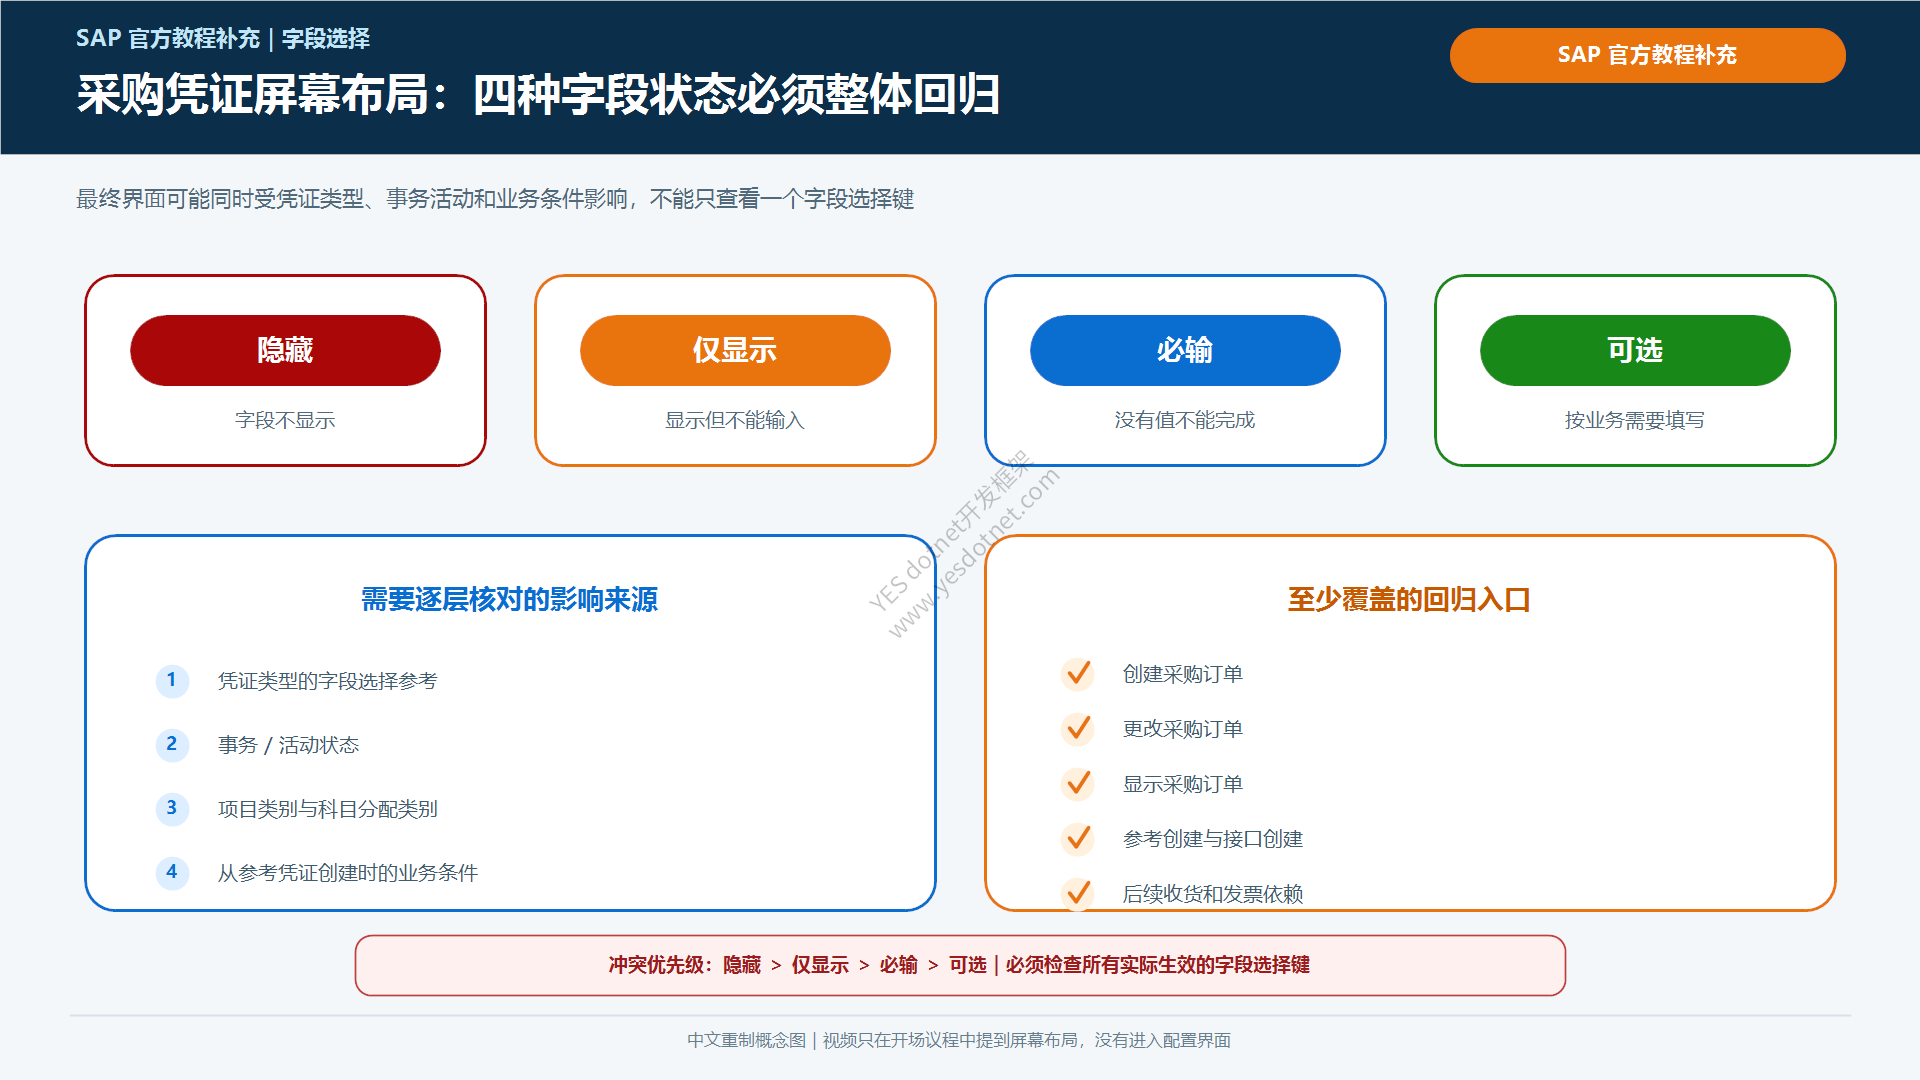Viewport: 1920px width, 1080px height.
Task: Click the number 4 circle badge
Action: 172,873
